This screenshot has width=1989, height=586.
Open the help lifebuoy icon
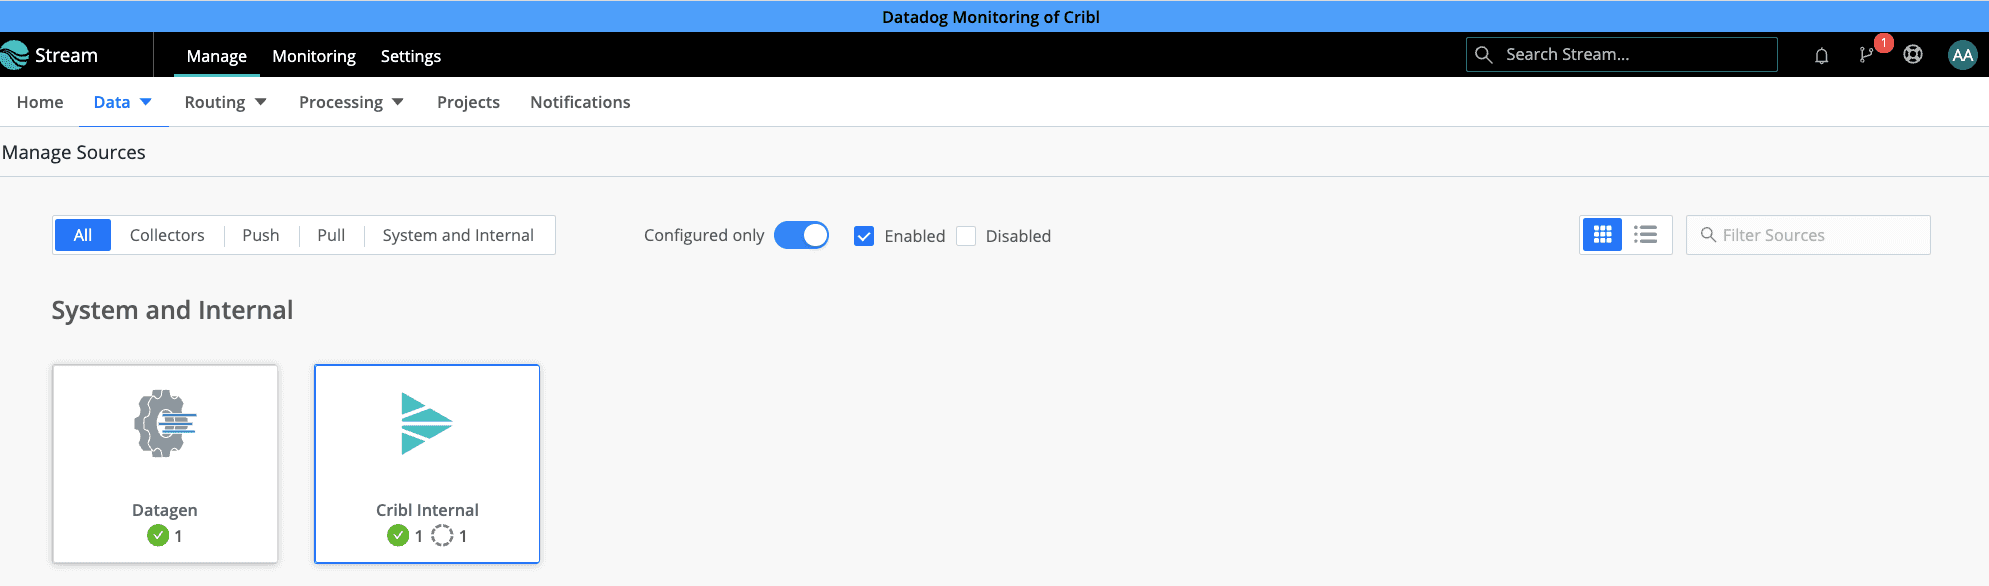pyautogui.click(x=1913, y=55)
